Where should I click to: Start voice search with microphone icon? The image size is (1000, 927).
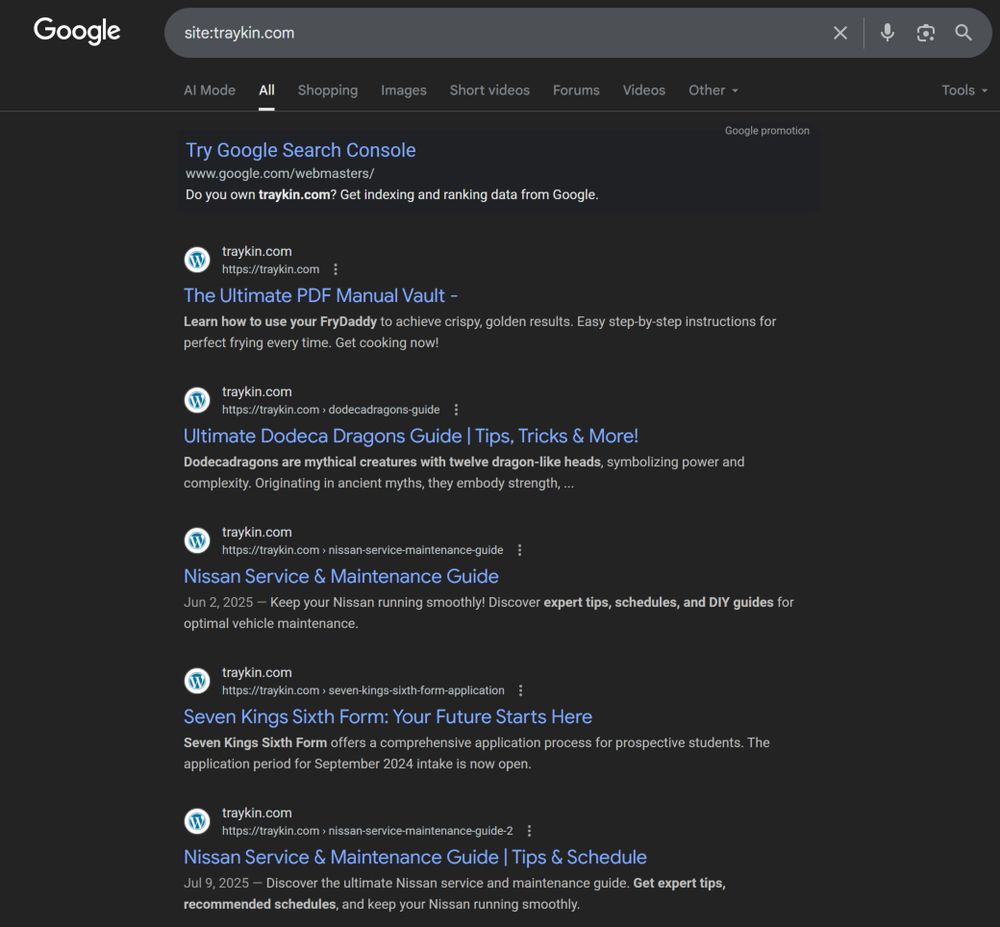tap(886, 33)
